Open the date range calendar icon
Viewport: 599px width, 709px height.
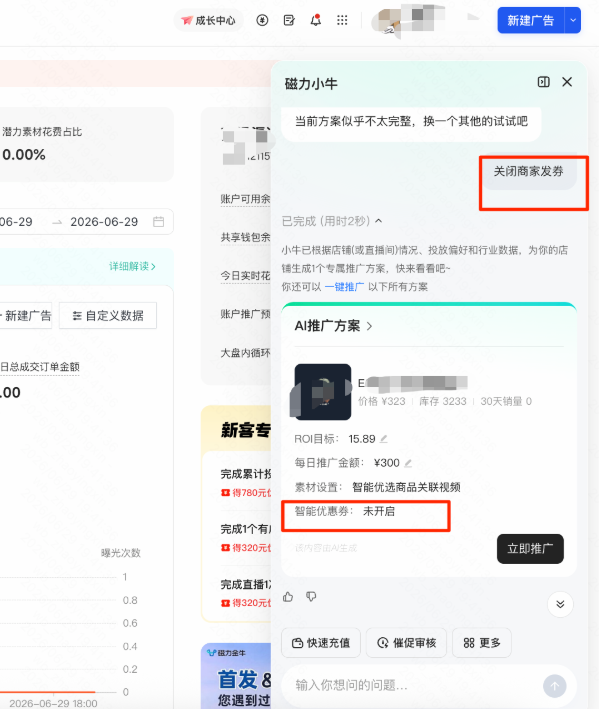[158, 222]
